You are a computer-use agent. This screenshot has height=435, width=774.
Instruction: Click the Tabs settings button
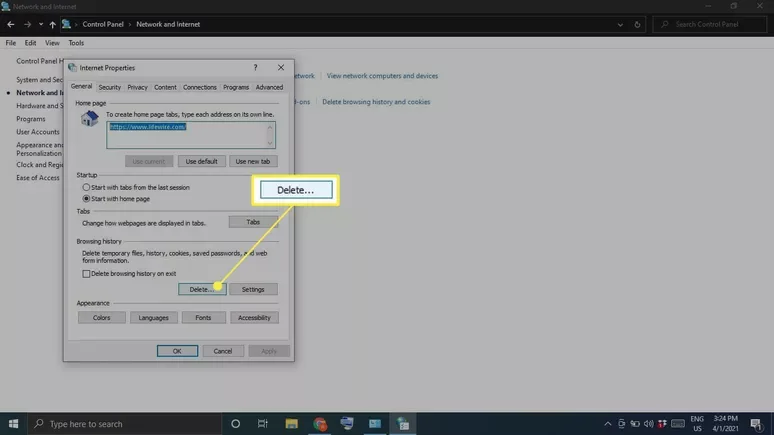253,222
